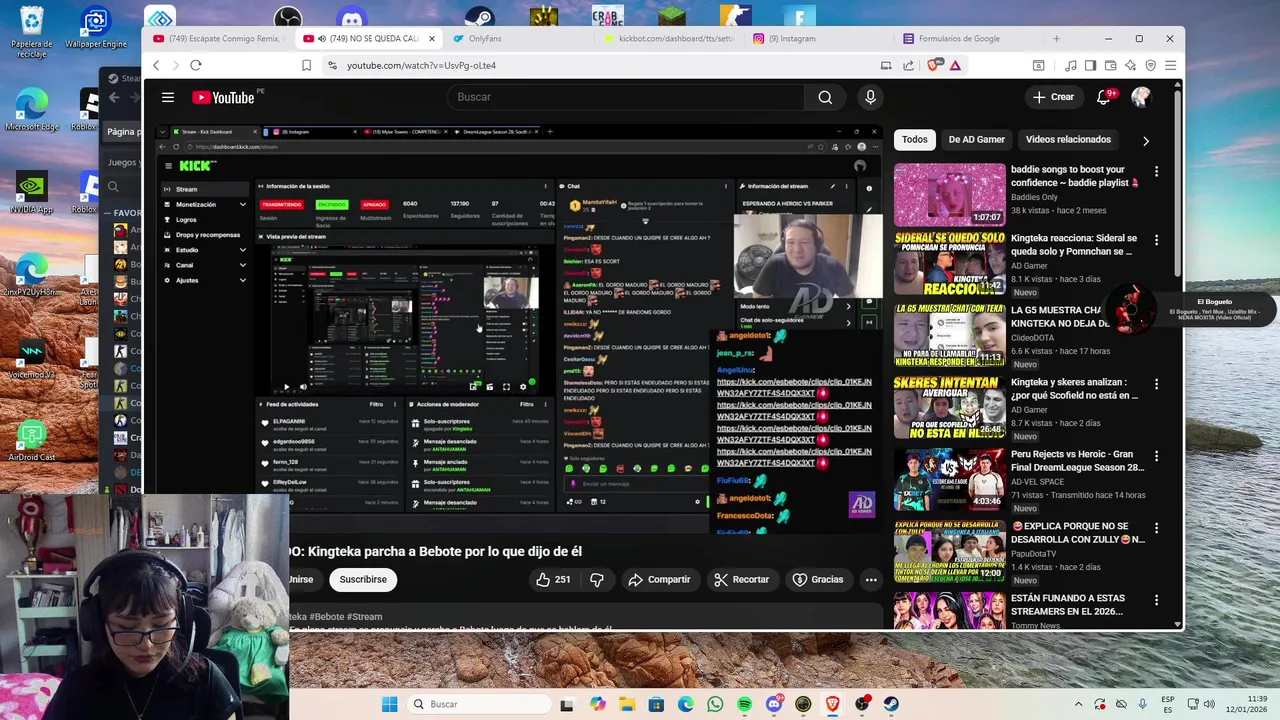Open YouTube notifications bell
Screen dimensions: 1280x720
point(1104,97)
